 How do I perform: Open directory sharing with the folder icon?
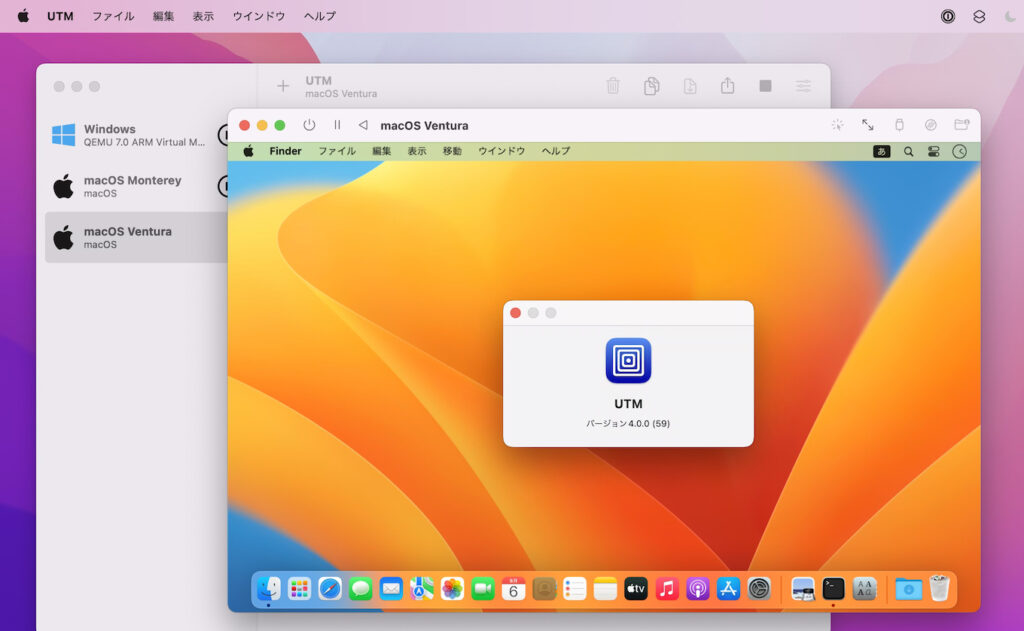pos(962,125)
